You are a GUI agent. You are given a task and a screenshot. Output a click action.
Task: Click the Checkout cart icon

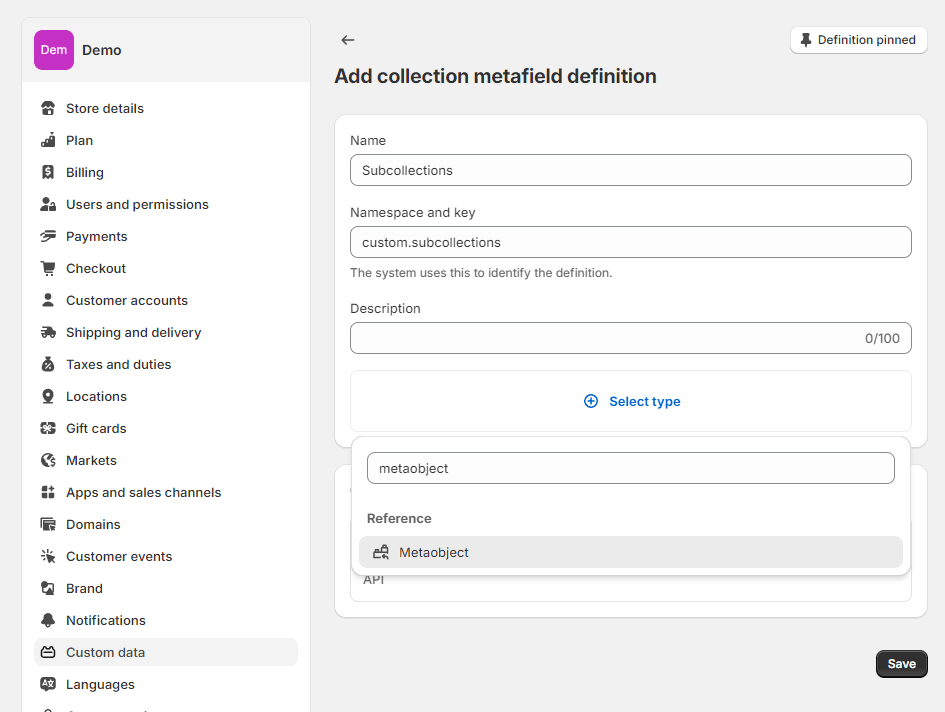(48, 268)
